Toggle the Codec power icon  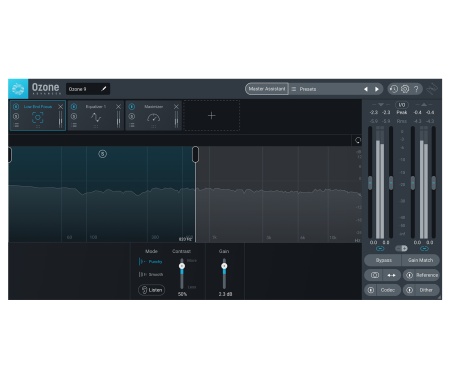click(x=371, y=290)
